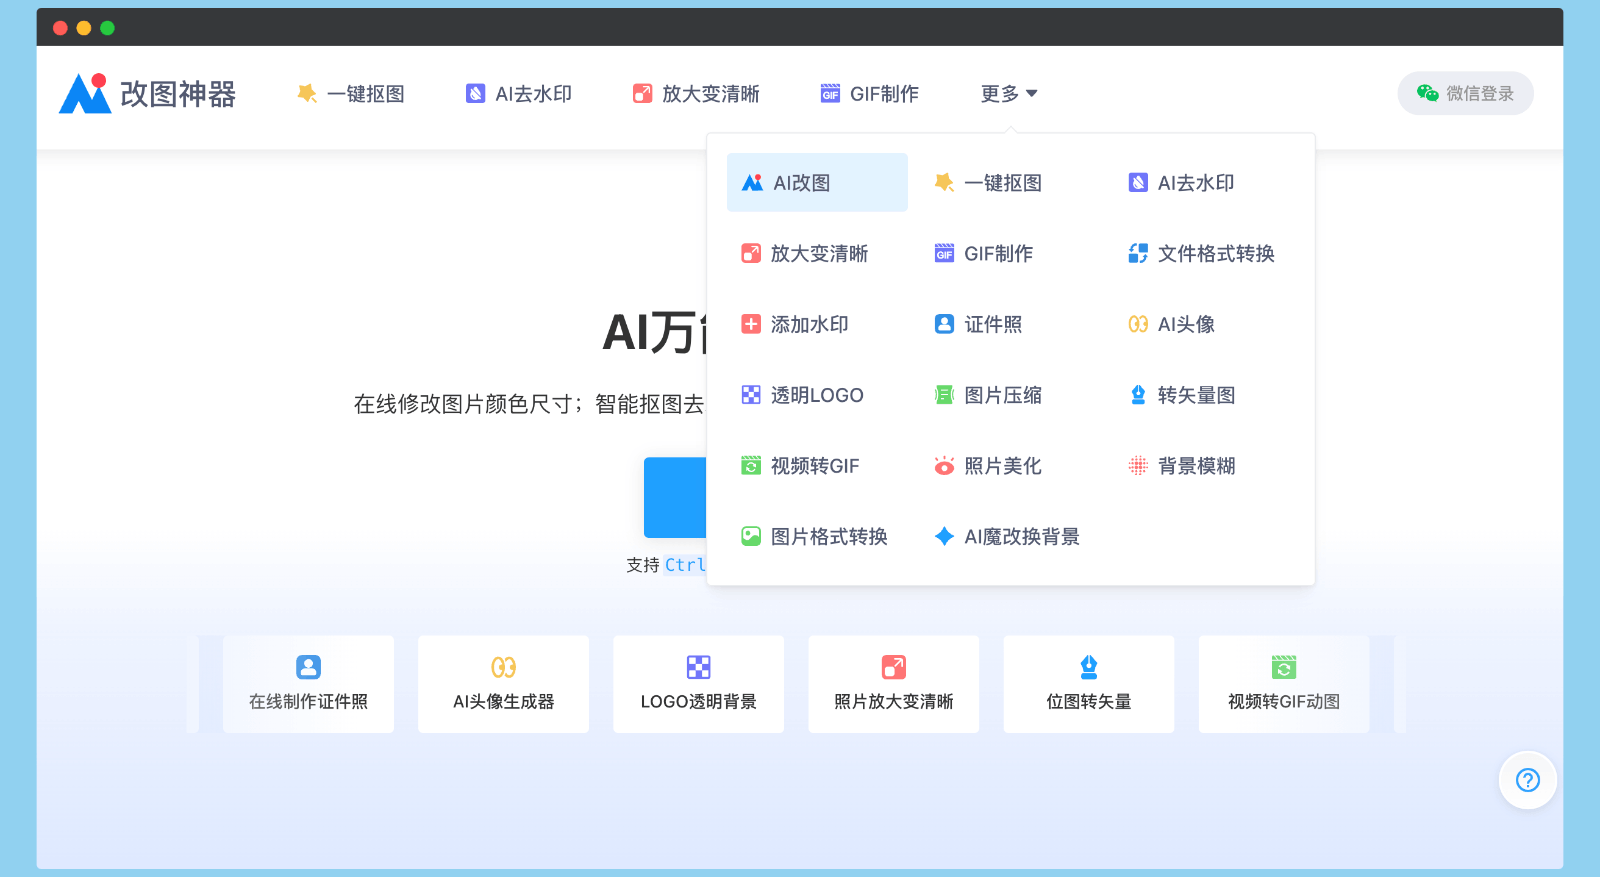The height and width of the screenshot is (877, 1600).
Task: Open the 照片放大变清晰 card label
Action: (x=894, y=701)
